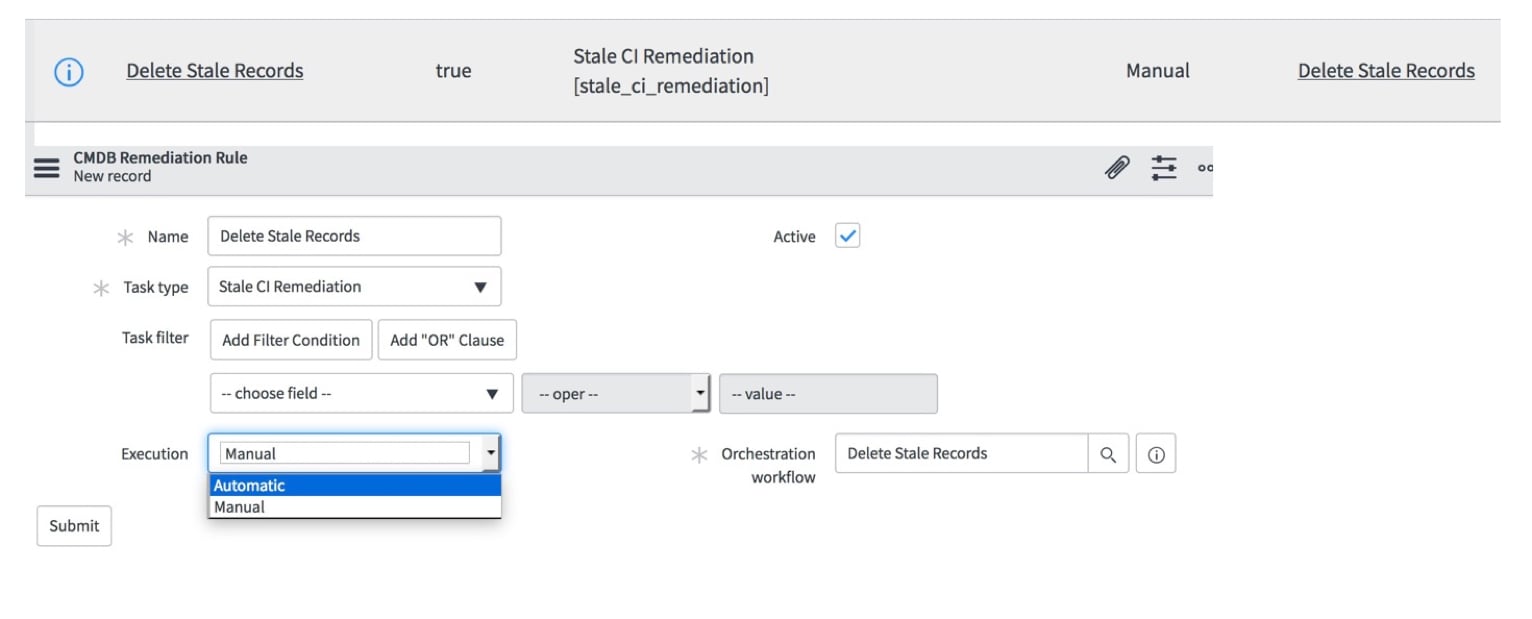Screen dimensions: 1532x619
Task: Open the hamburger context menu for CMDB Remediation Rule
Action: tap(45, 167)
